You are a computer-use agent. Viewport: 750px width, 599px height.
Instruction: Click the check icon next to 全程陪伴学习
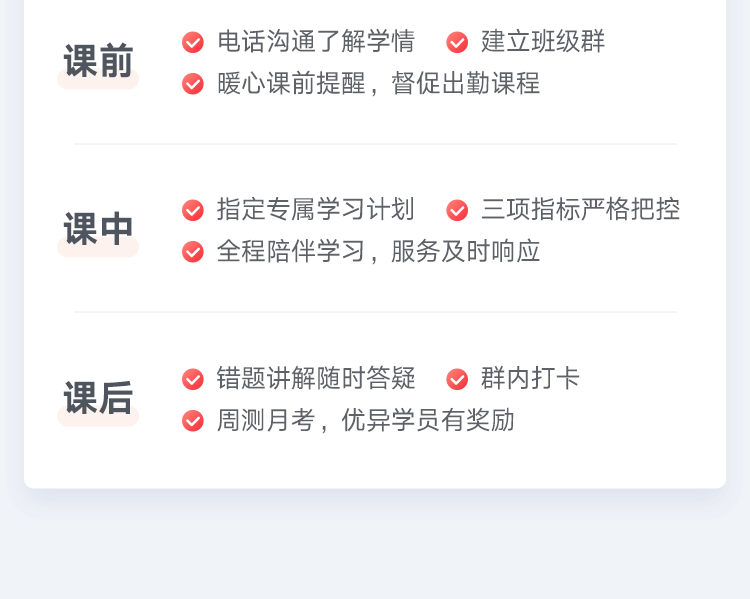pyautogui.click(x=193, y=252)
